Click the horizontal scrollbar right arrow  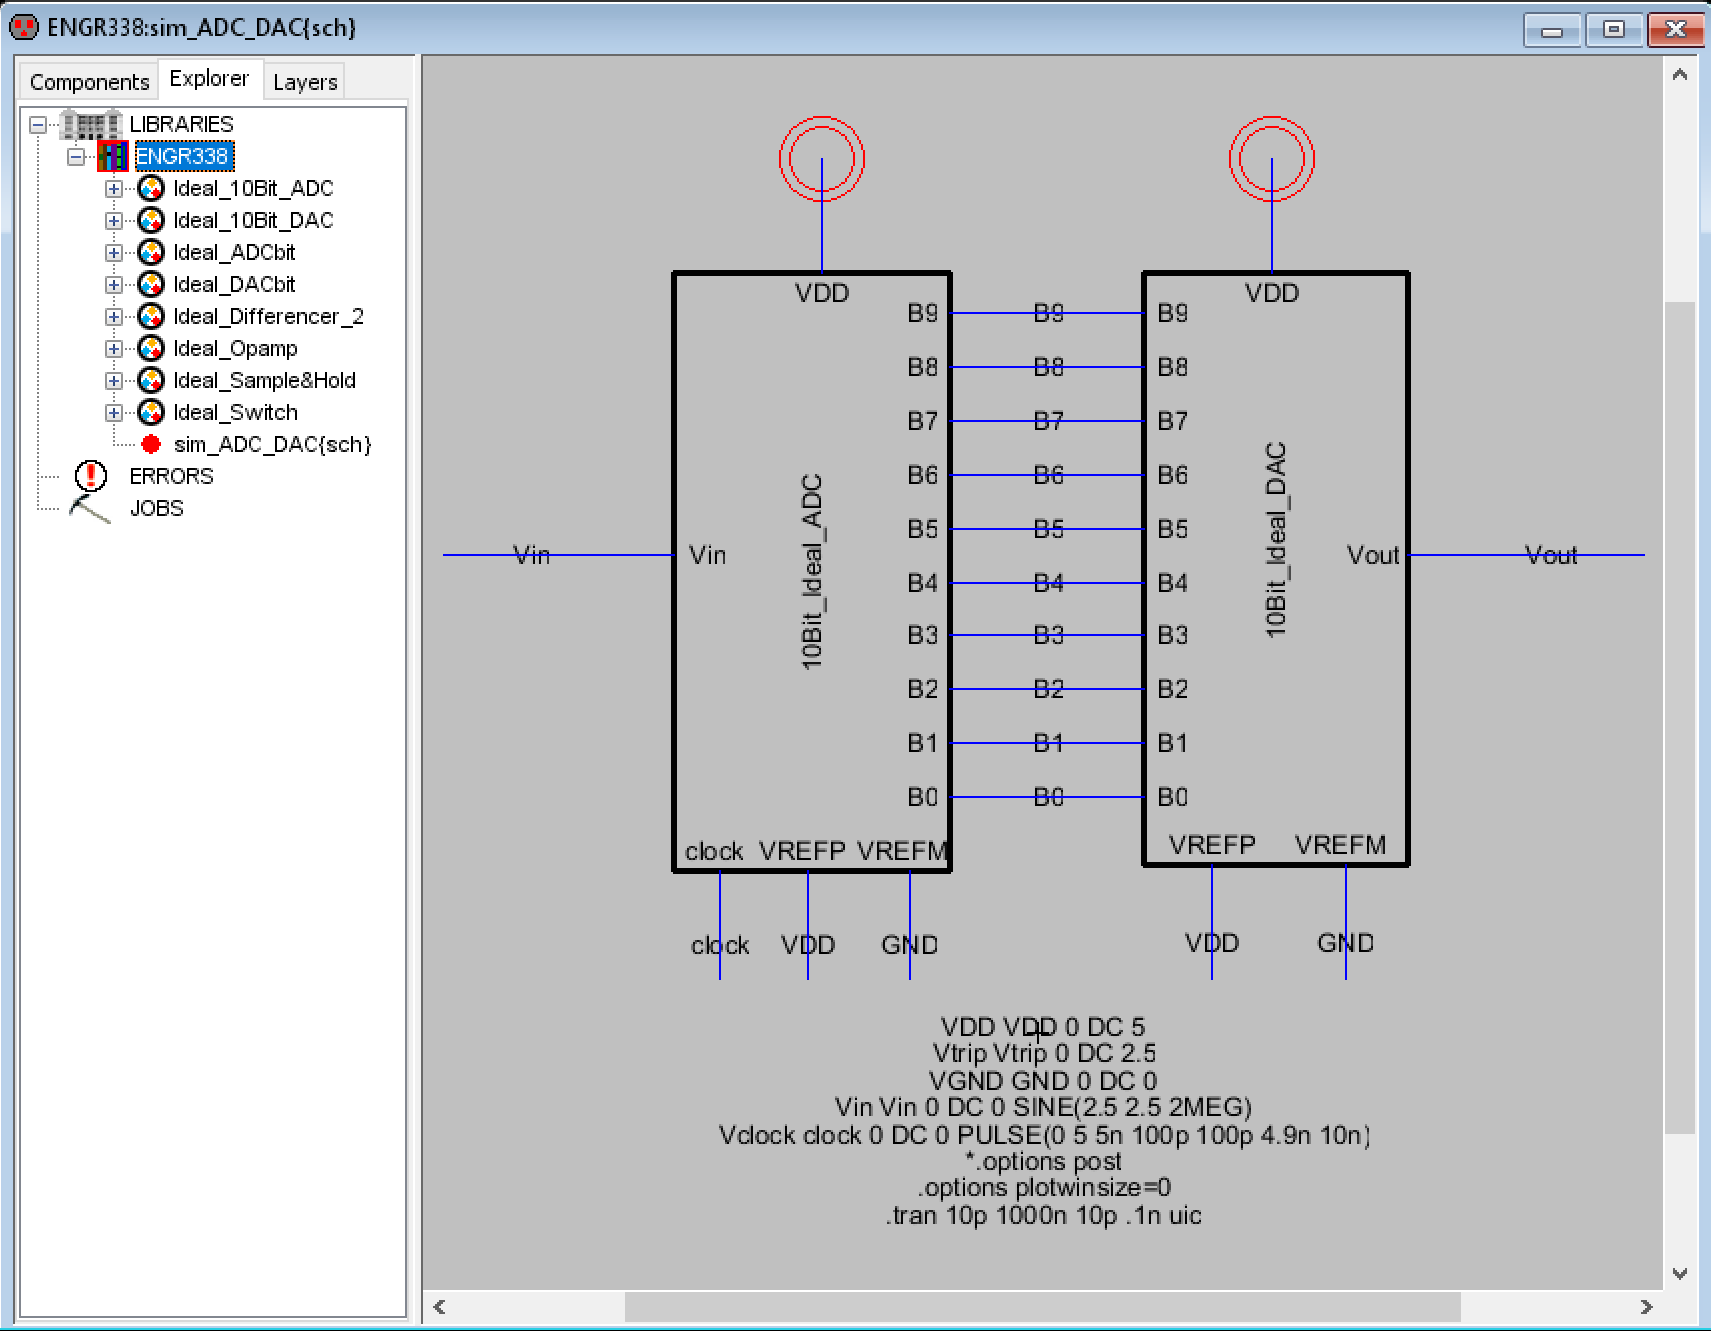point(1646,1306)
